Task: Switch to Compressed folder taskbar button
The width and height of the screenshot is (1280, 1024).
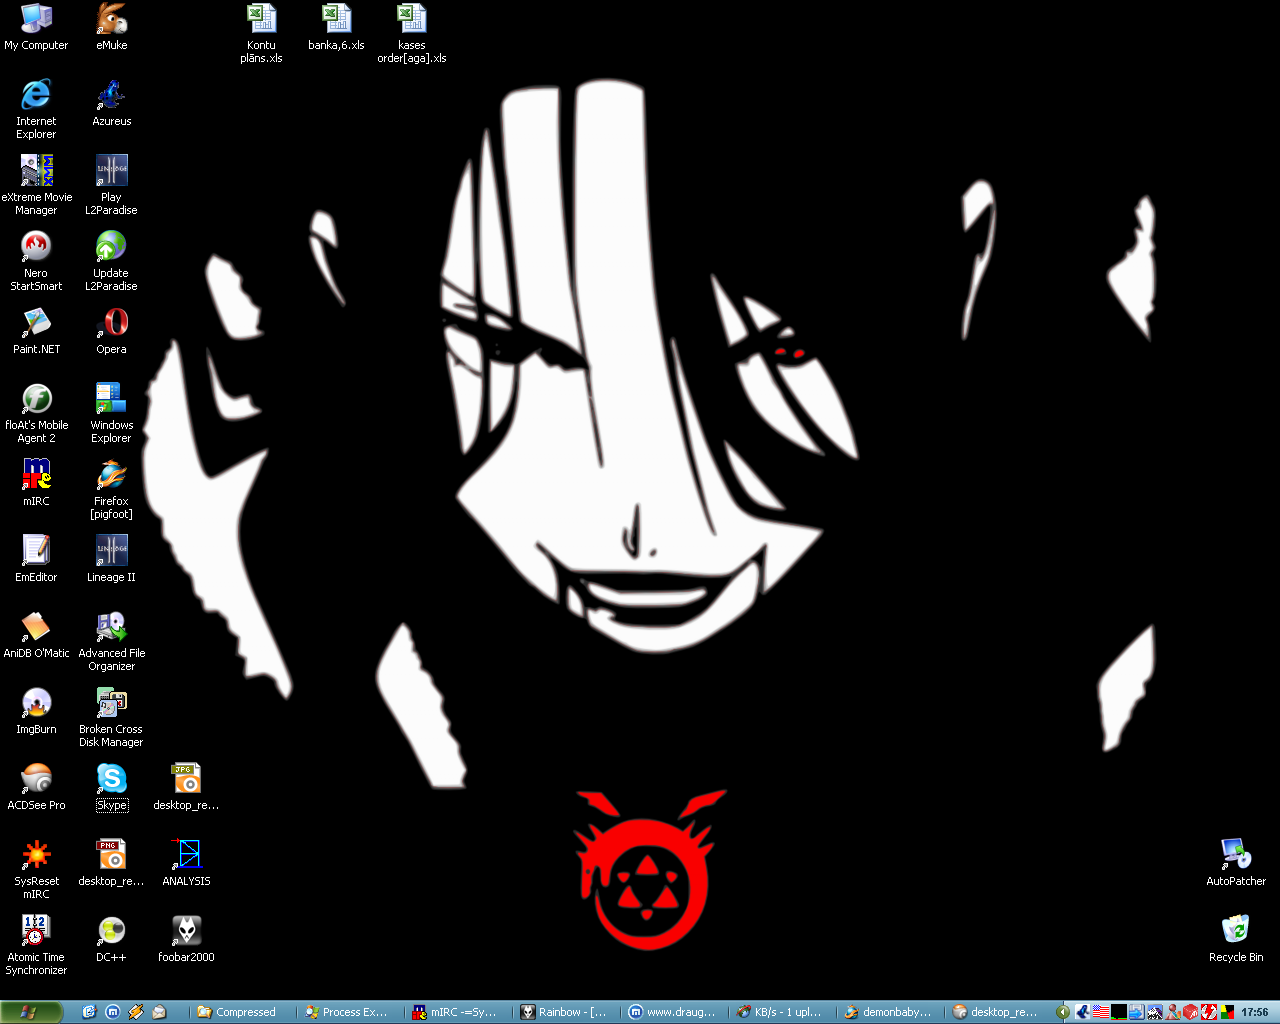Action: tap(243, 1012)
